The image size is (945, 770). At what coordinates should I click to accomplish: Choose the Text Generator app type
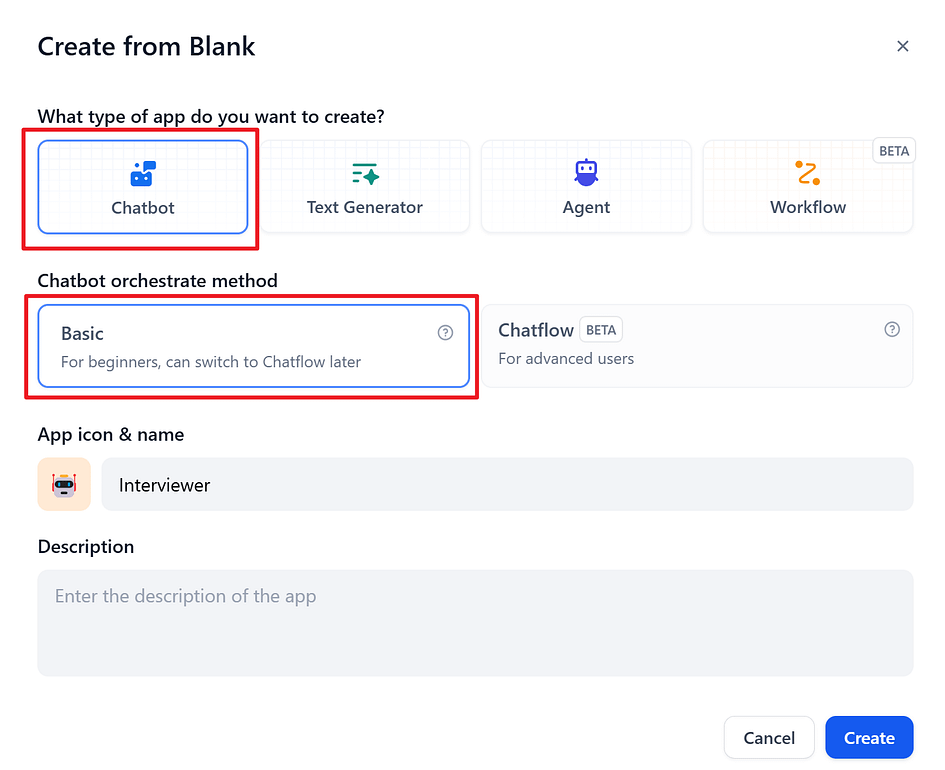coord(365,187)
